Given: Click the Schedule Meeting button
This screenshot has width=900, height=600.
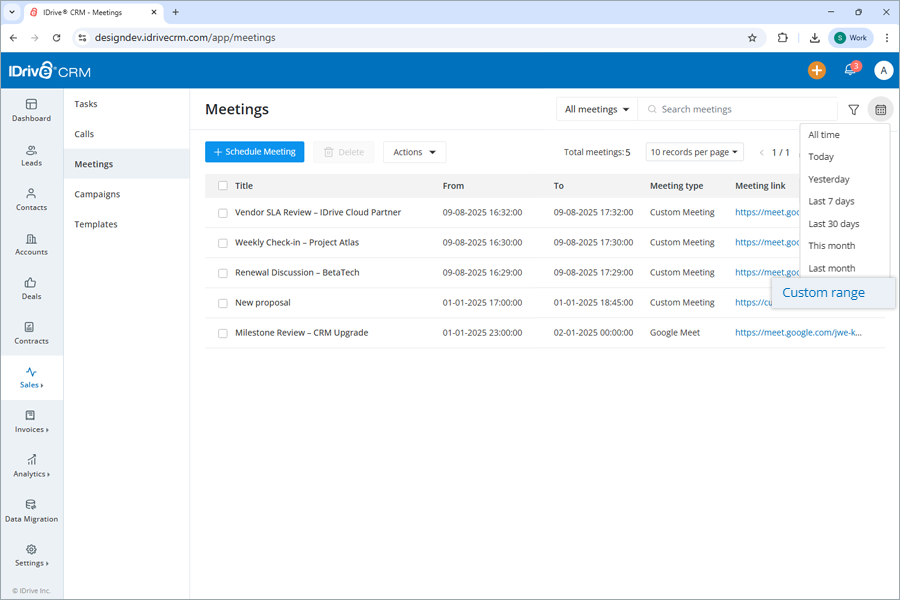Looking at the screenshot, I should (x=254, y=152).
